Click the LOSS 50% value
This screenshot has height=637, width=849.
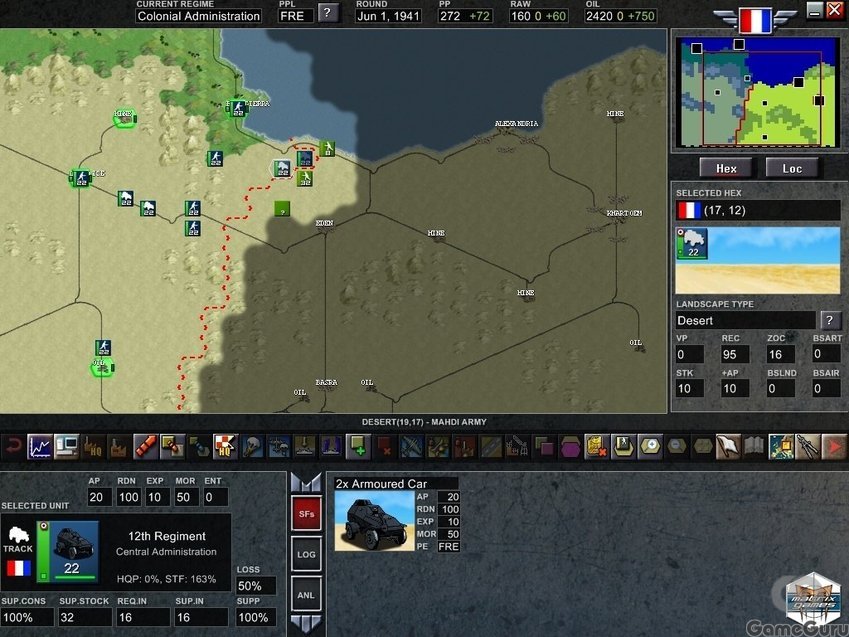[x=256, y=586]
